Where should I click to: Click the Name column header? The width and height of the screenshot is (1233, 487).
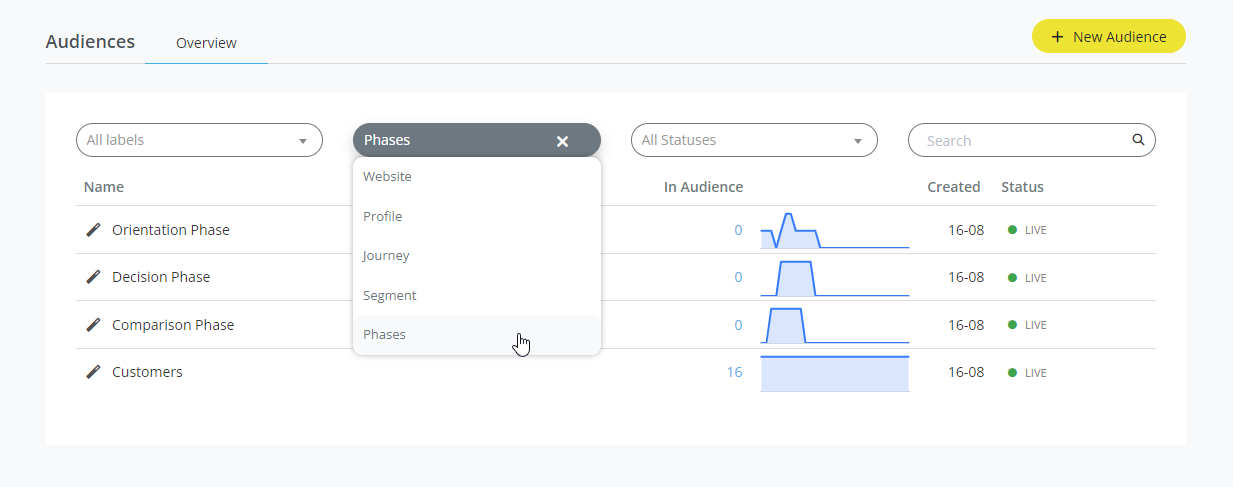104,187
